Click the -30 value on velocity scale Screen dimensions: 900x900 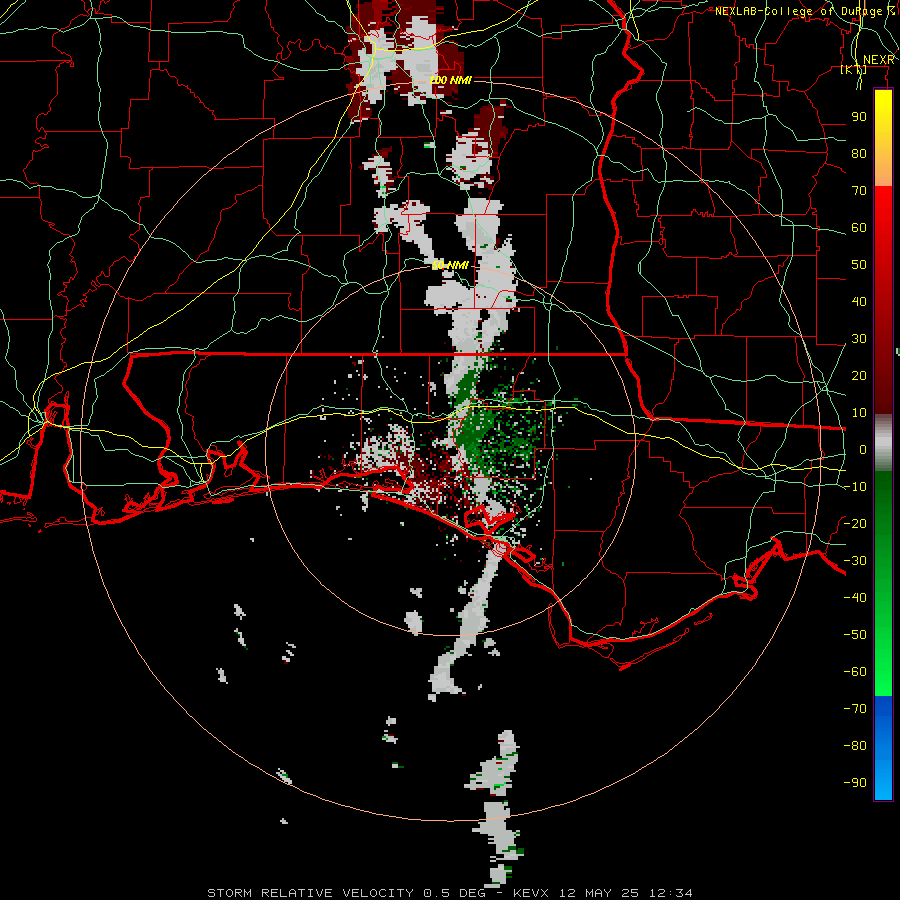pos(855,561)
